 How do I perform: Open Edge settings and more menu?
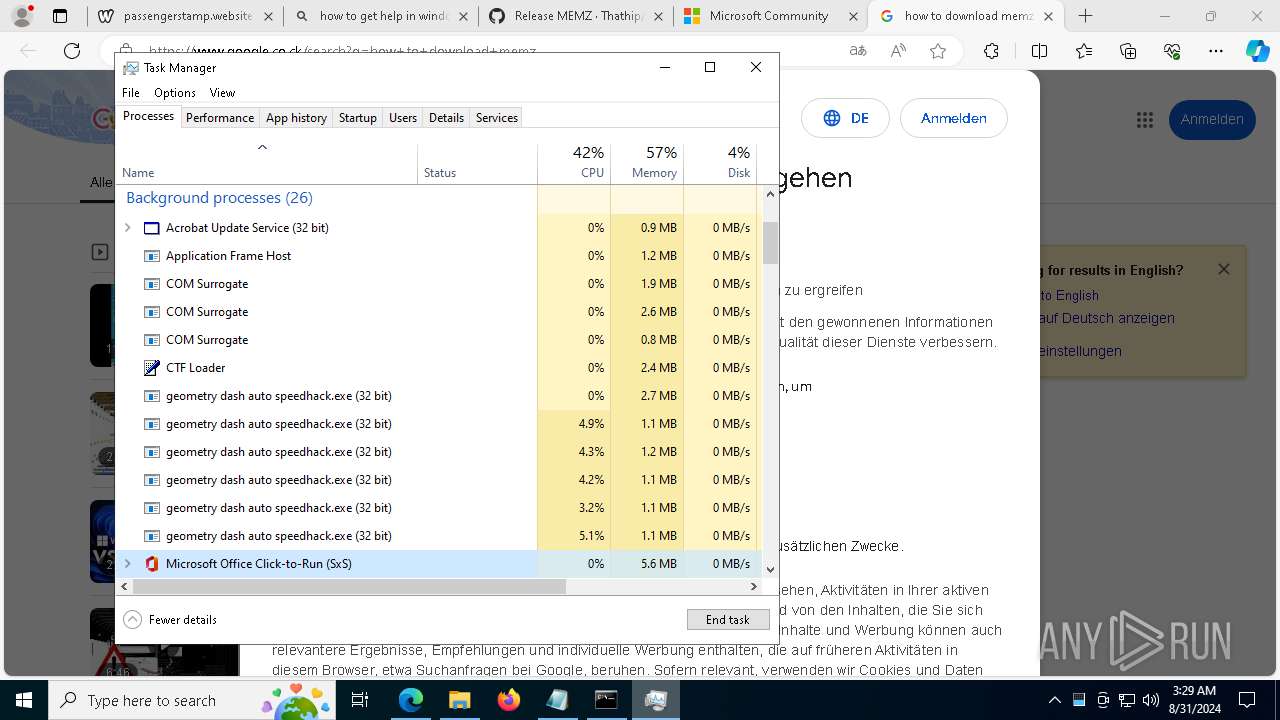[1216, 51]
